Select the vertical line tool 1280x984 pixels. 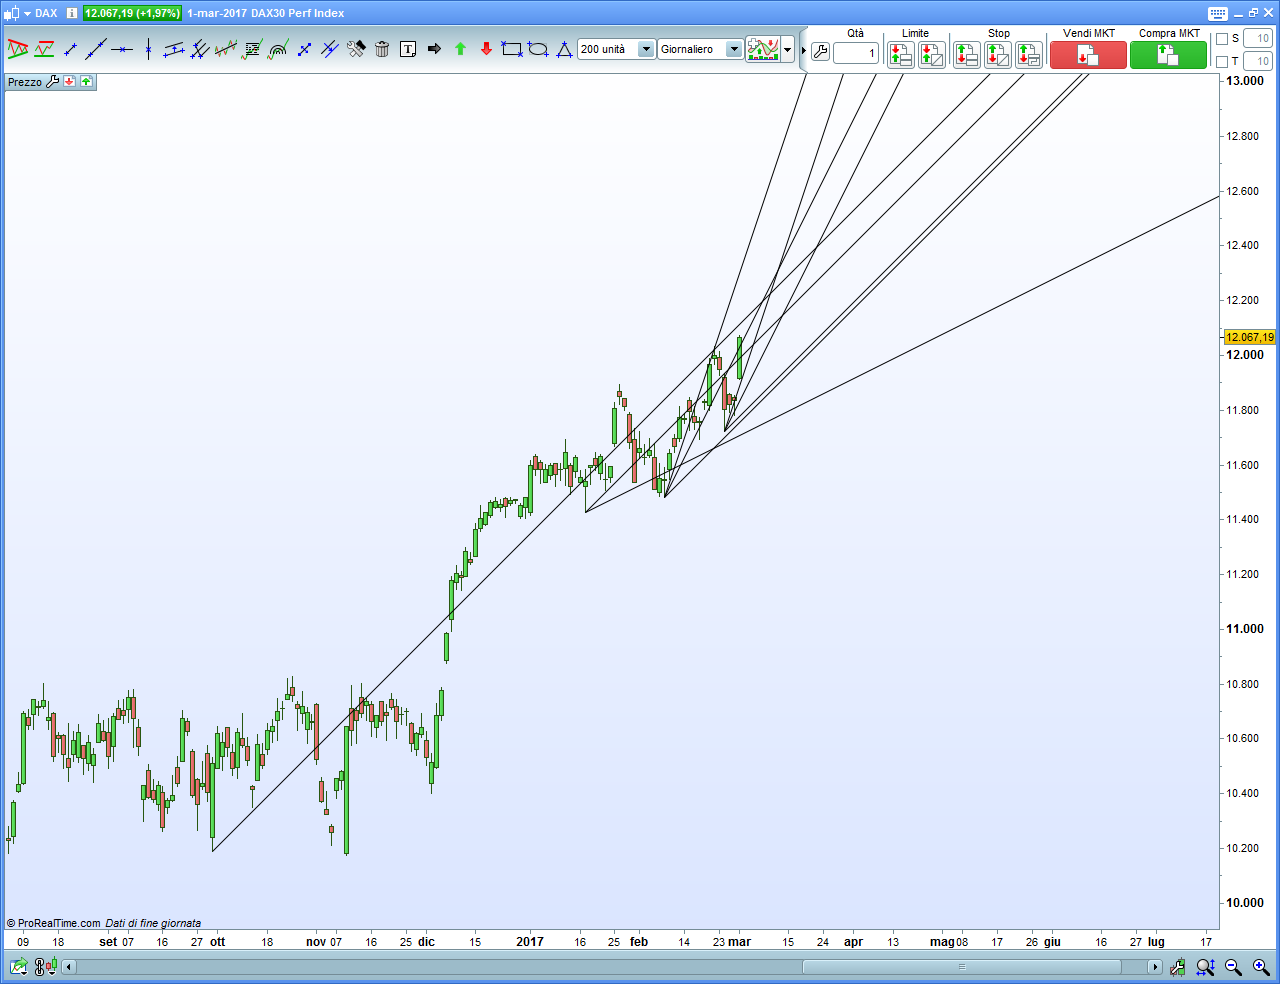click(148, 49)
